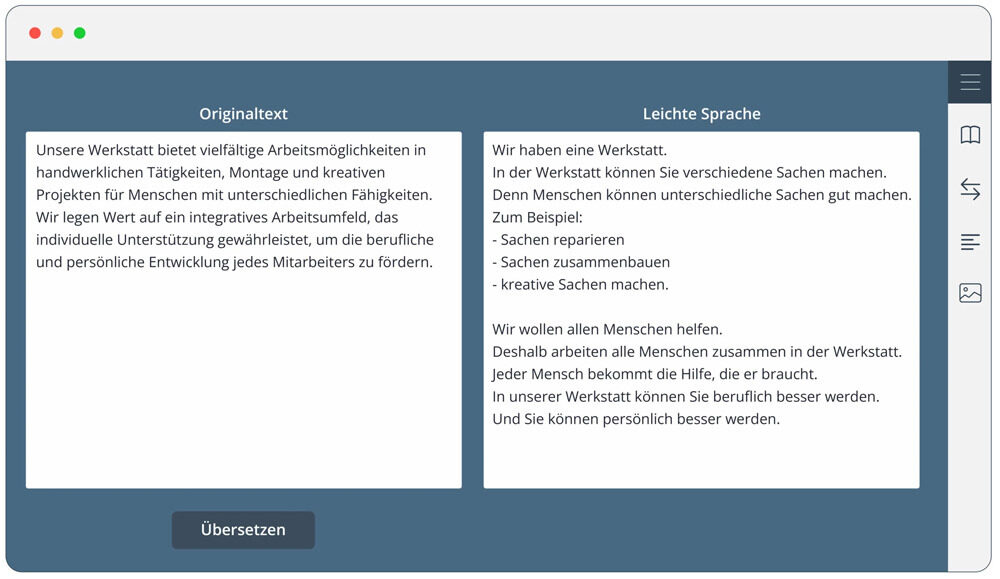This screenshot has width=1000, height=579.
Task: Click the Originaltext heading
Action: [244, 114]
